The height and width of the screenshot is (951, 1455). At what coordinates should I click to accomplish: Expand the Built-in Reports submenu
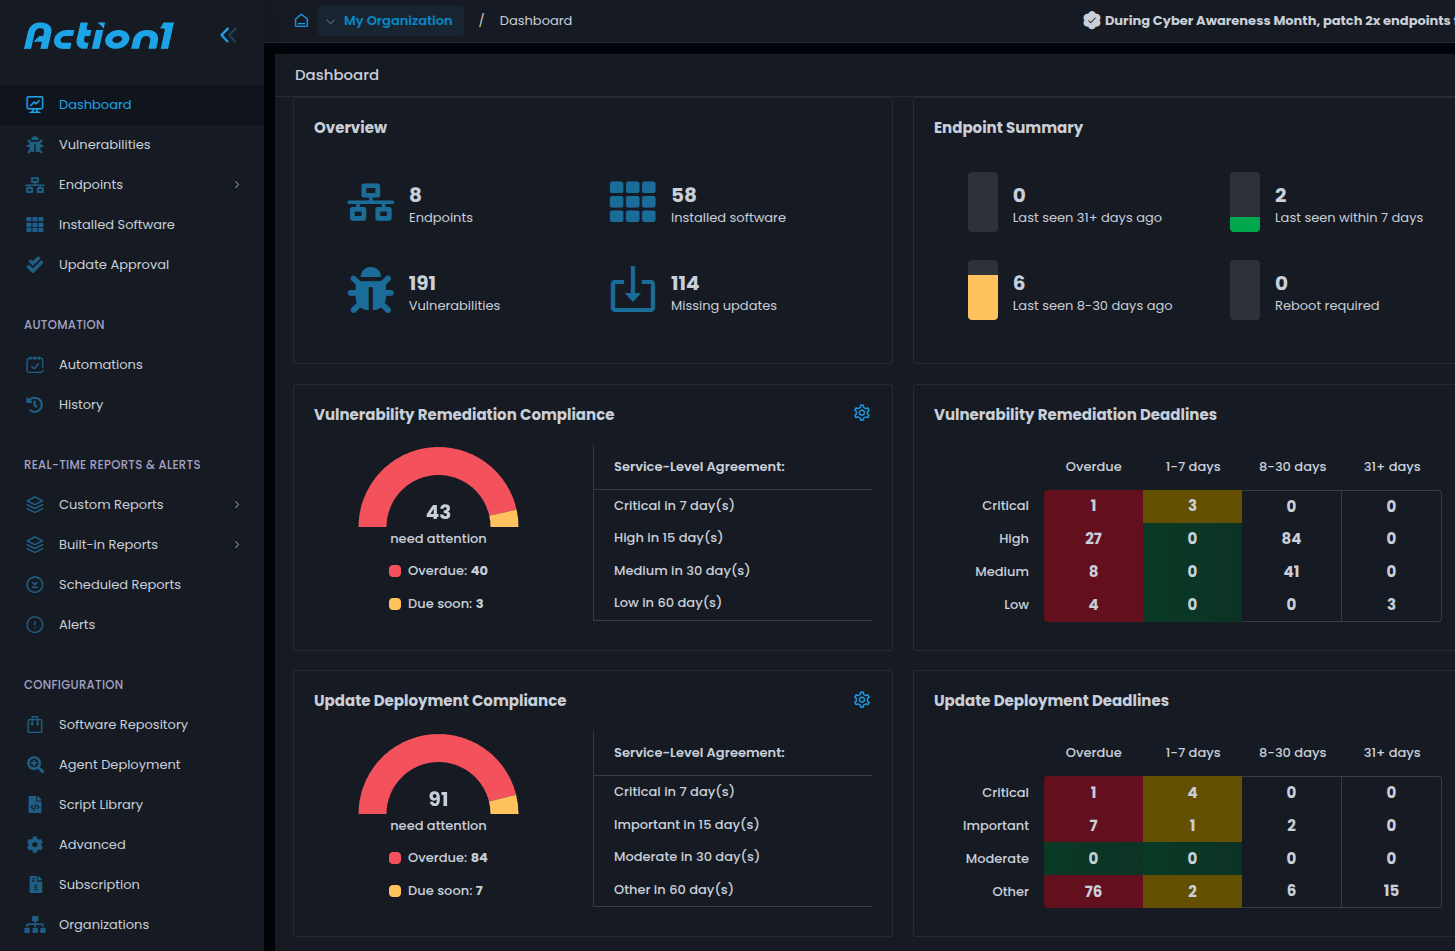(x=237, y=545)
